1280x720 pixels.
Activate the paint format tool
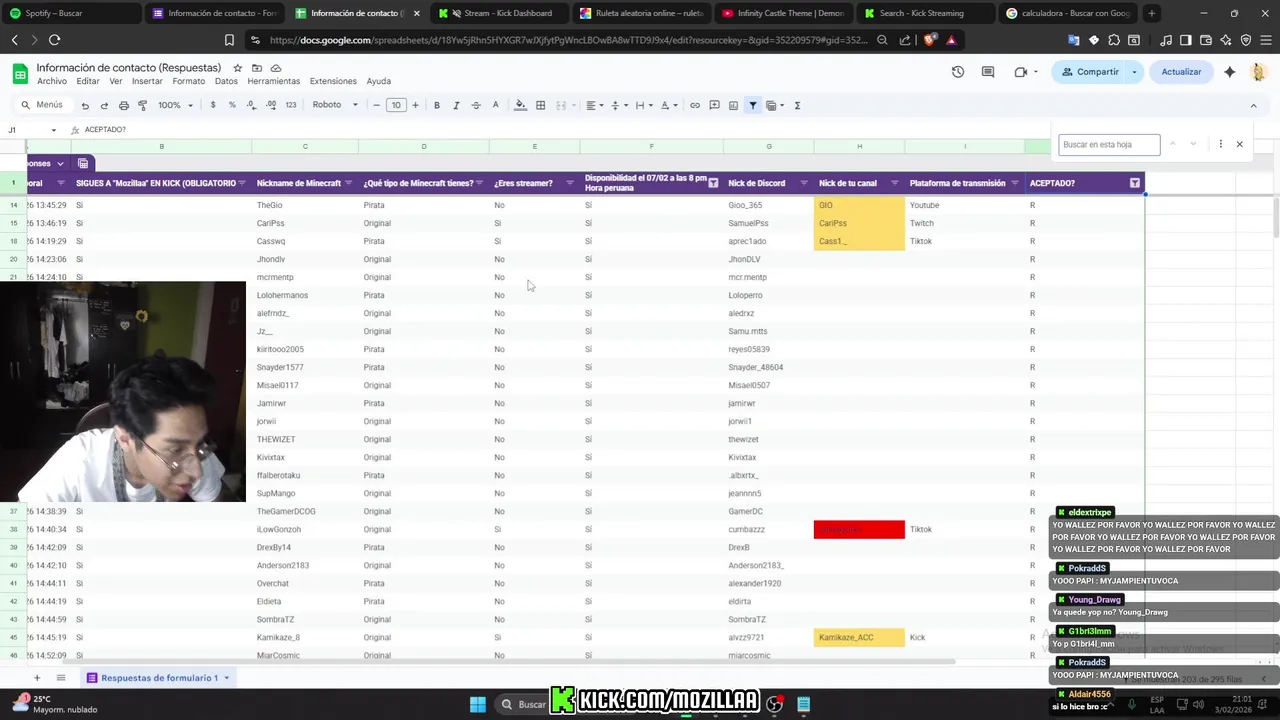click(143, 105)
